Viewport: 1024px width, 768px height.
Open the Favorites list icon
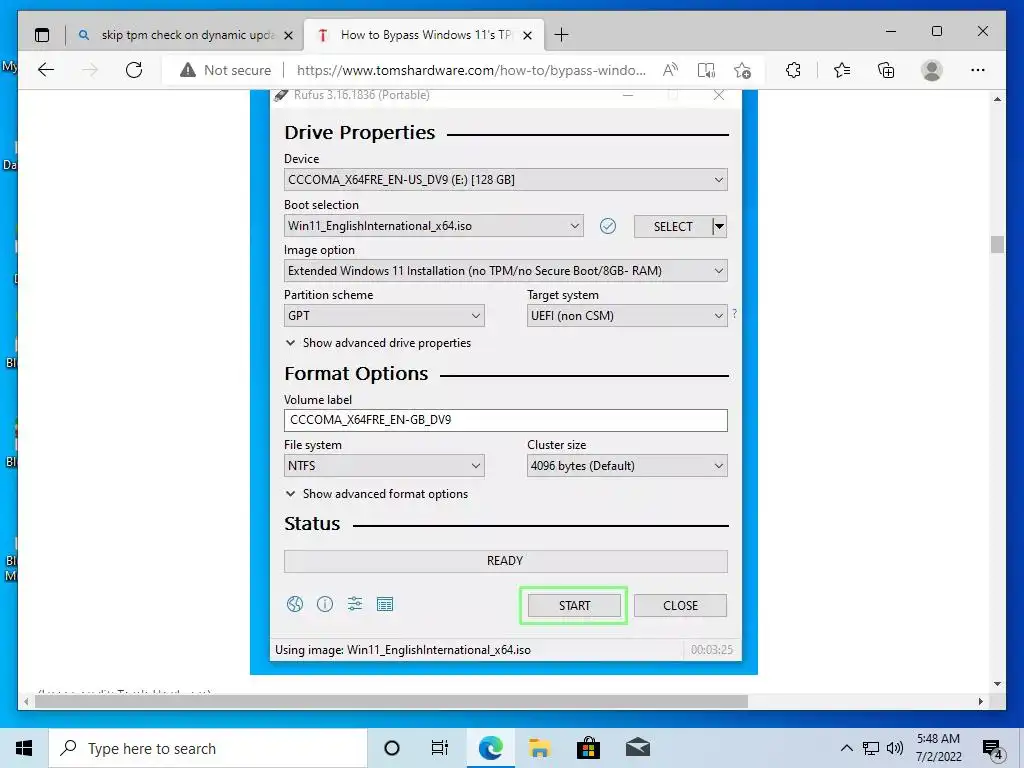(x=842, y=70)
